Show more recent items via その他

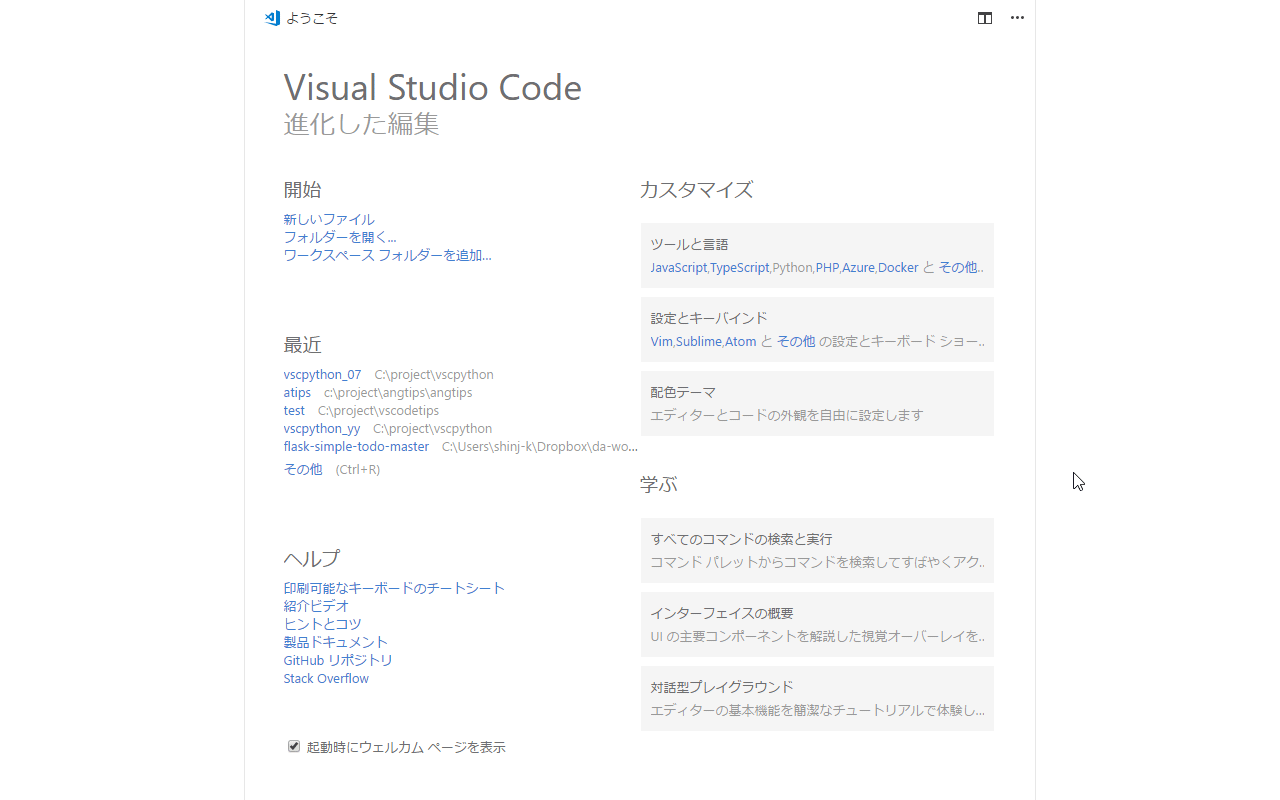pyautogui.click(x=303, y=469)
